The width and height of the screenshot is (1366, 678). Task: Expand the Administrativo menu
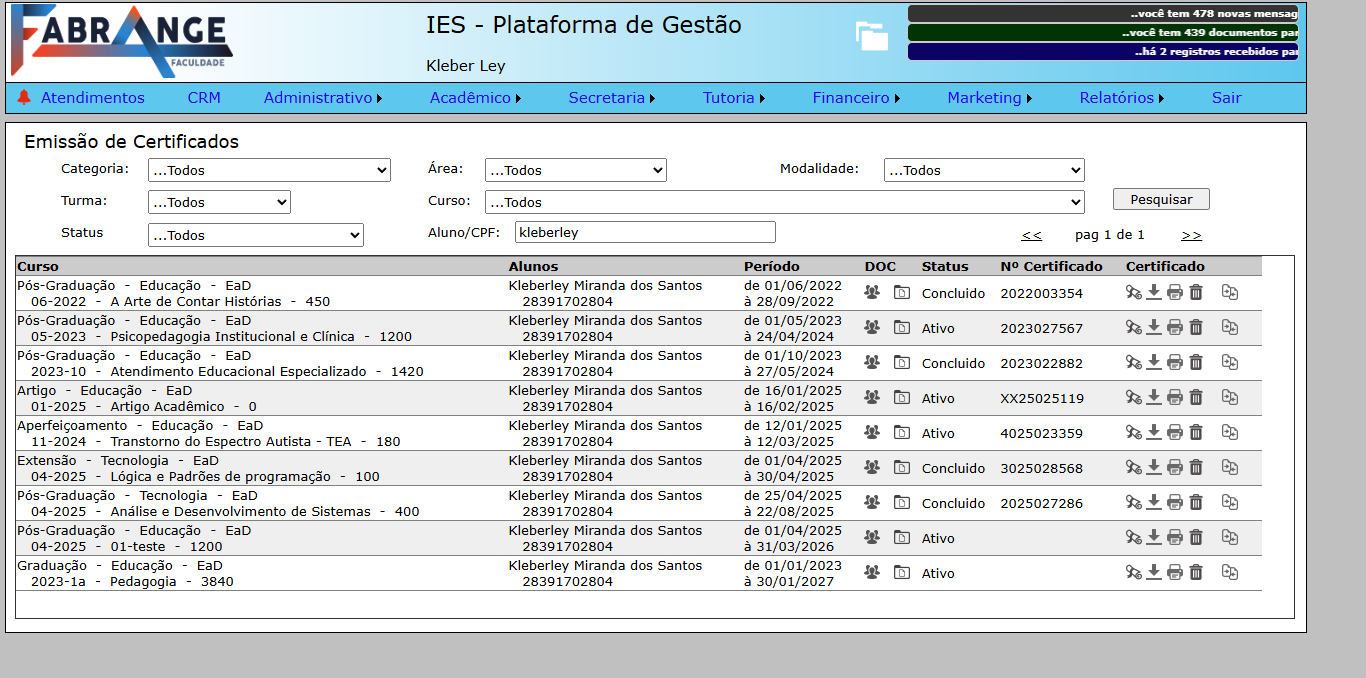pos(324,98)
